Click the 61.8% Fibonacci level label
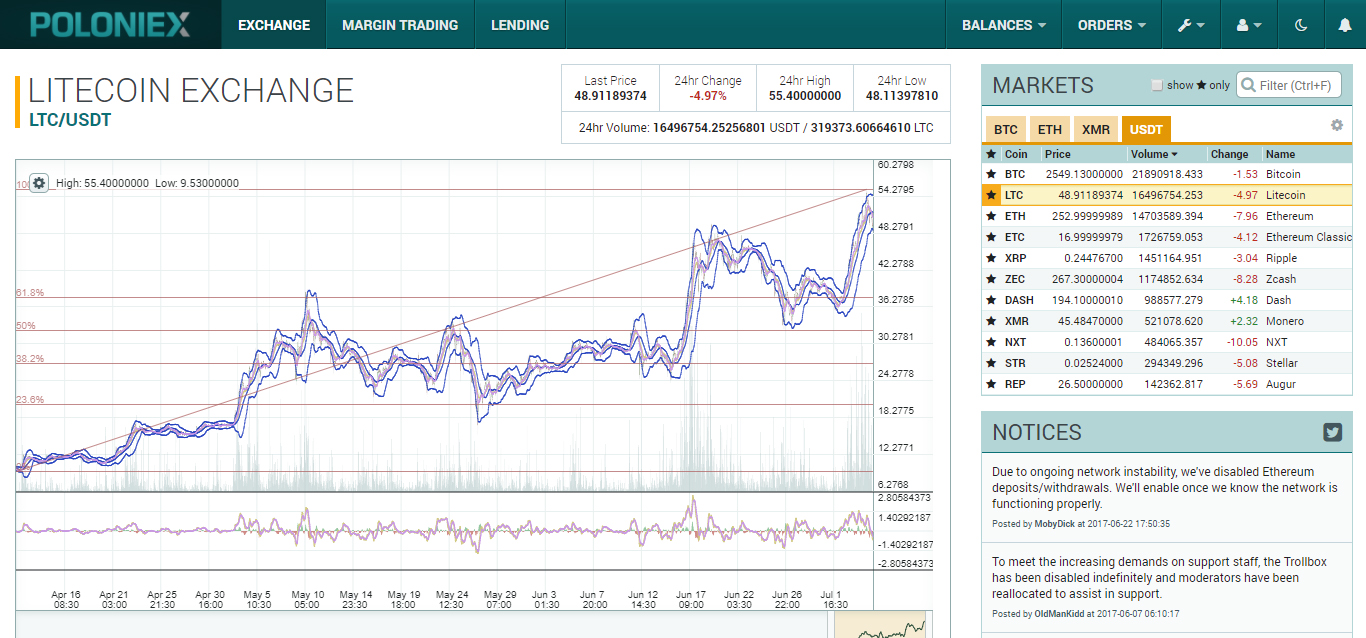The width and height of the screenshot is (1366, 638). (x=30, y=292)
